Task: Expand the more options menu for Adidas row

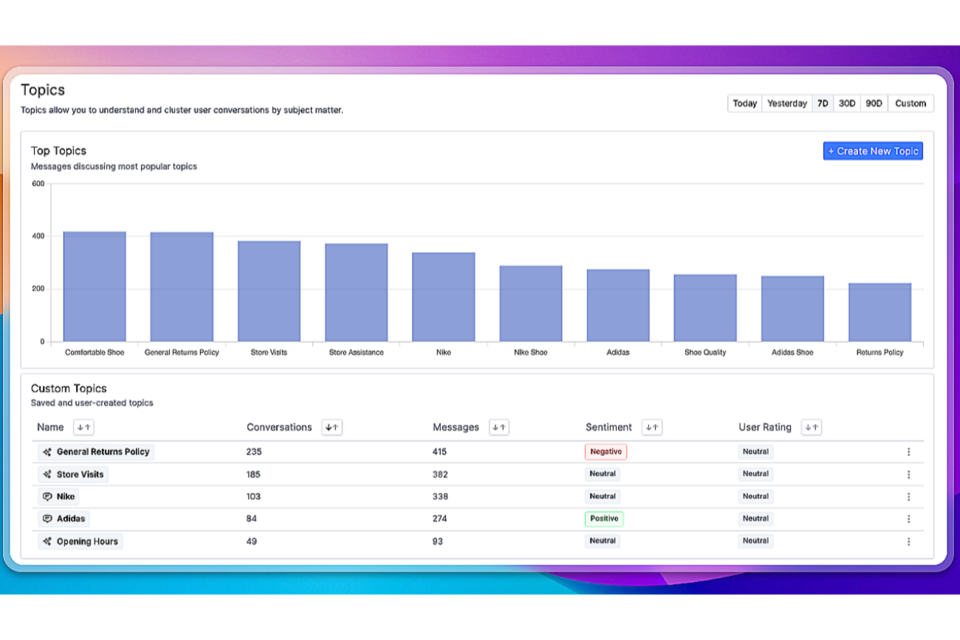Action: 908,519
